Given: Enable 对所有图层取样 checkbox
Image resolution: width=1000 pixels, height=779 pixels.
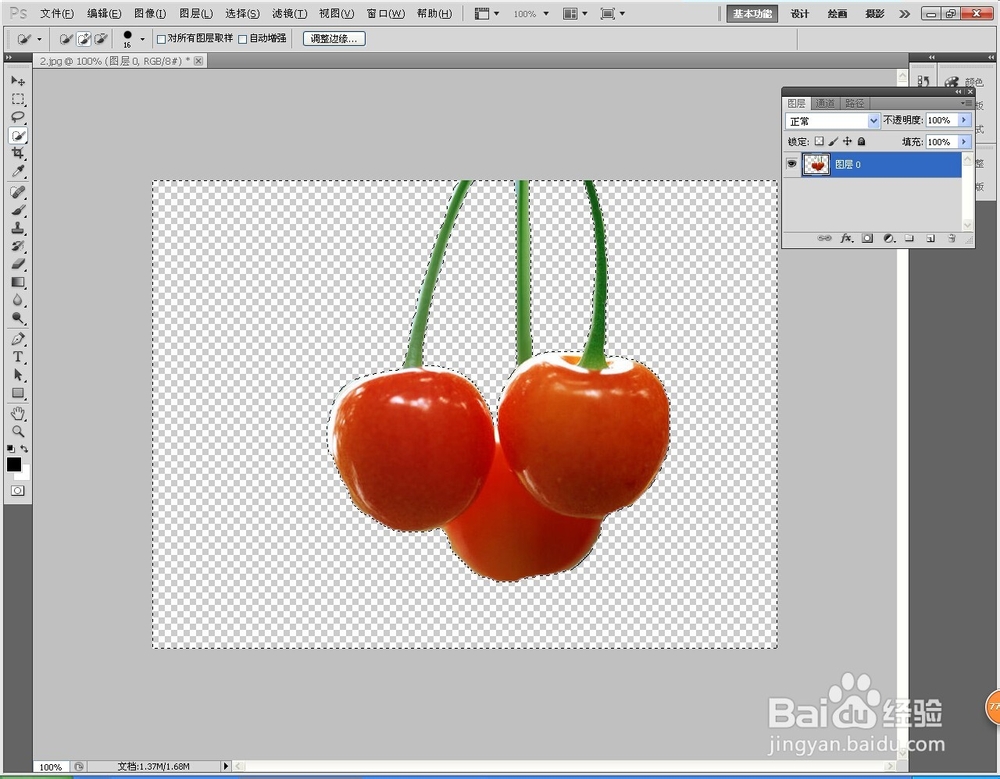Looking at the screenshot, I should [161, 39].
